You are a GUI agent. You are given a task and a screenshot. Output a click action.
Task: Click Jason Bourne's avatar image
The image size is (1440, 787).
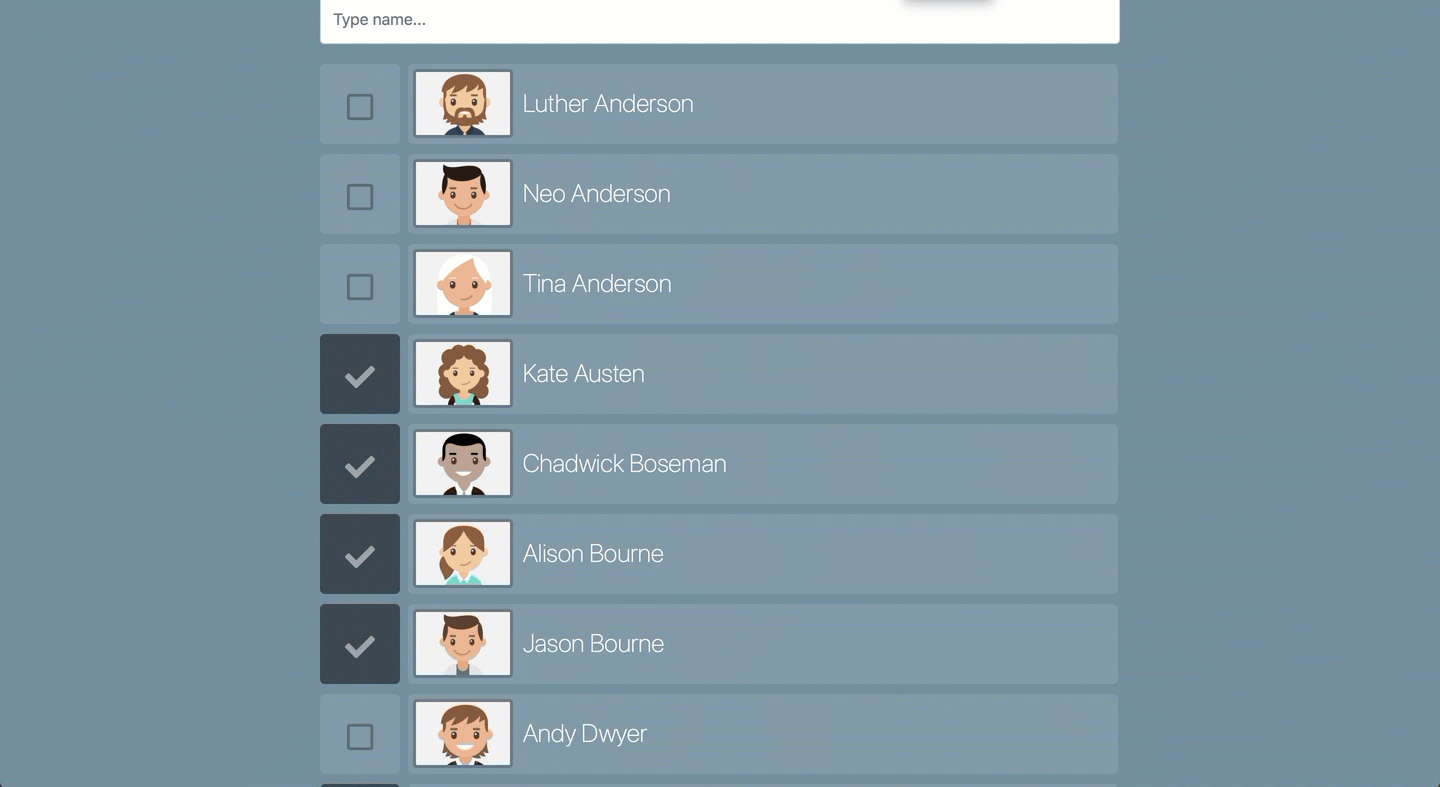coord(463,644)
